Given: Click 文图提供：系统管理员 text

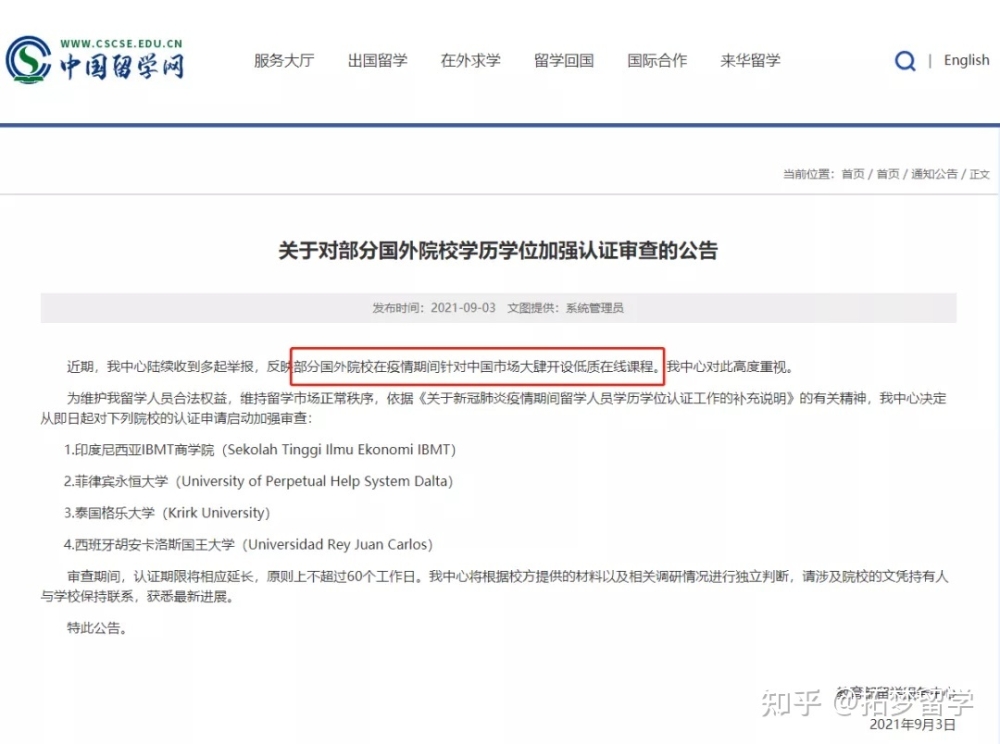Looking at the screenshot, I should 565,308.
